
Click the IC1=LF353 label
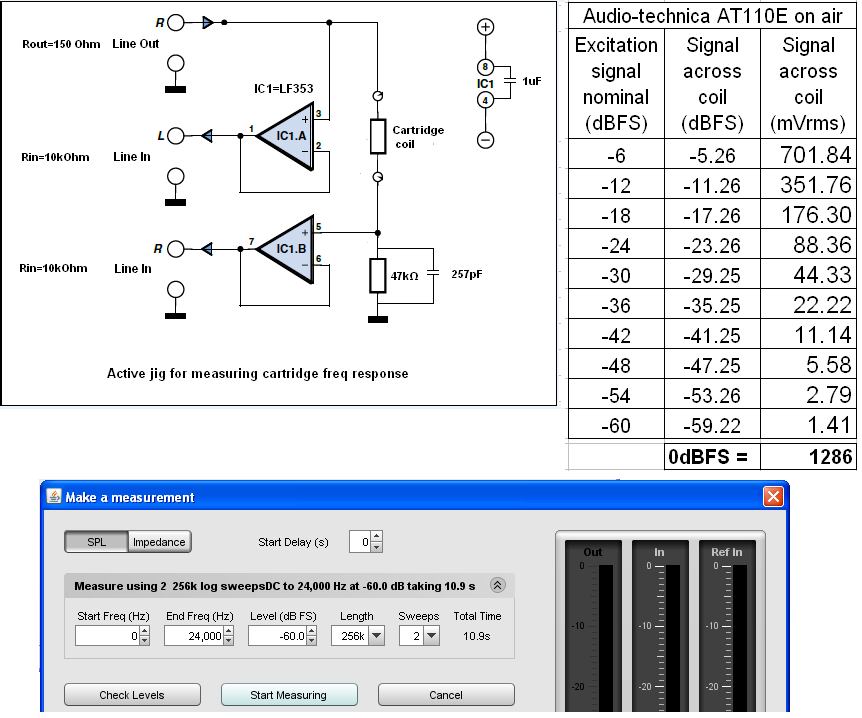coord(284,89)
